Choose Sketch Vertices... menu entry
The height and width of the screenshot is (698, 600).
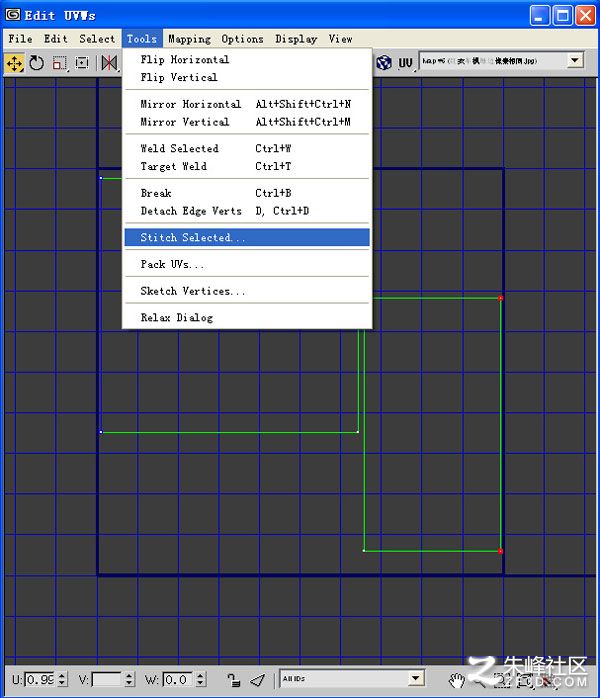coord(247,291)
